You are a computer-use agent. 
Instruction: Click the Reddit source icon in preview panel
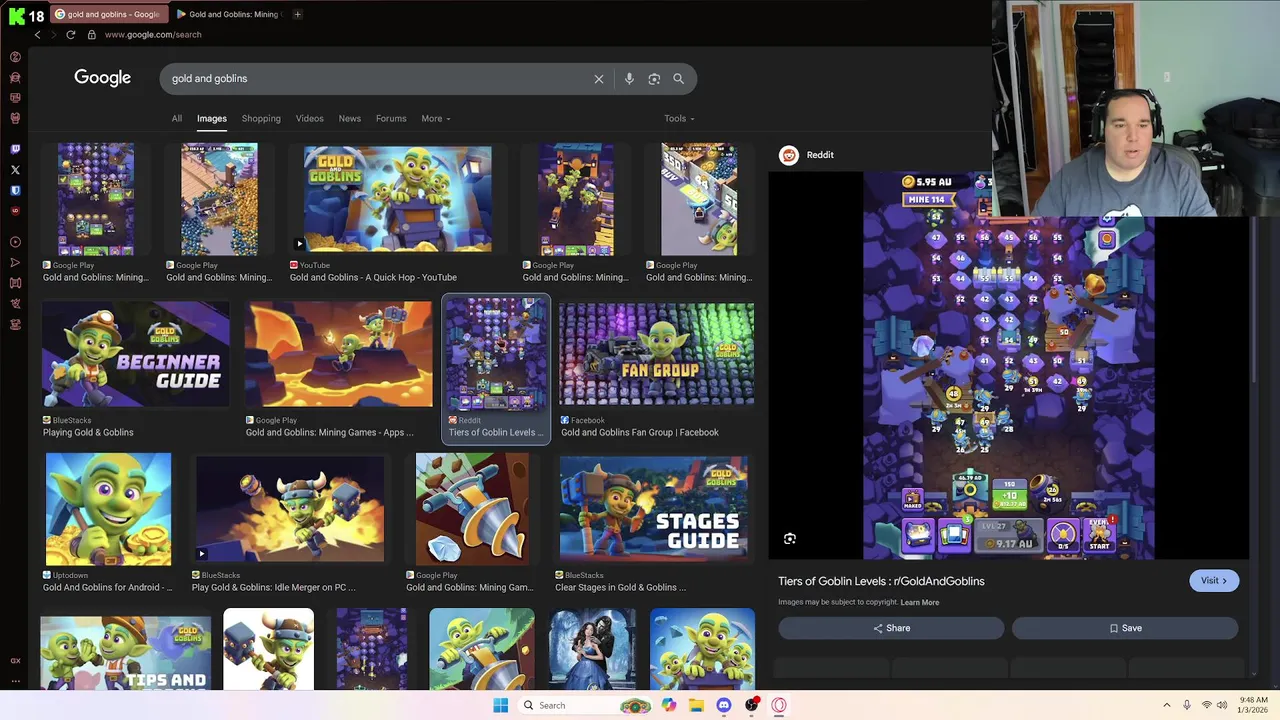pos(789,155)
